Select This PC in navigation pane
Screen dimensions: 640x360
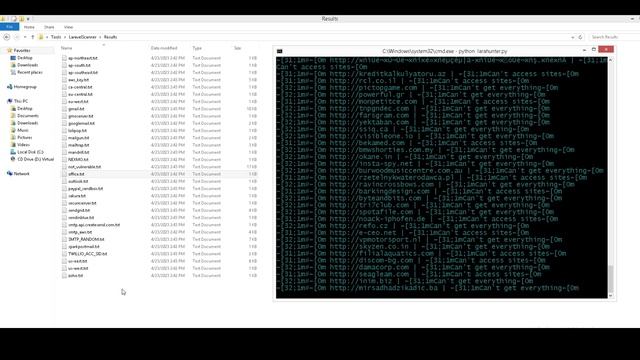coord(21,101)
